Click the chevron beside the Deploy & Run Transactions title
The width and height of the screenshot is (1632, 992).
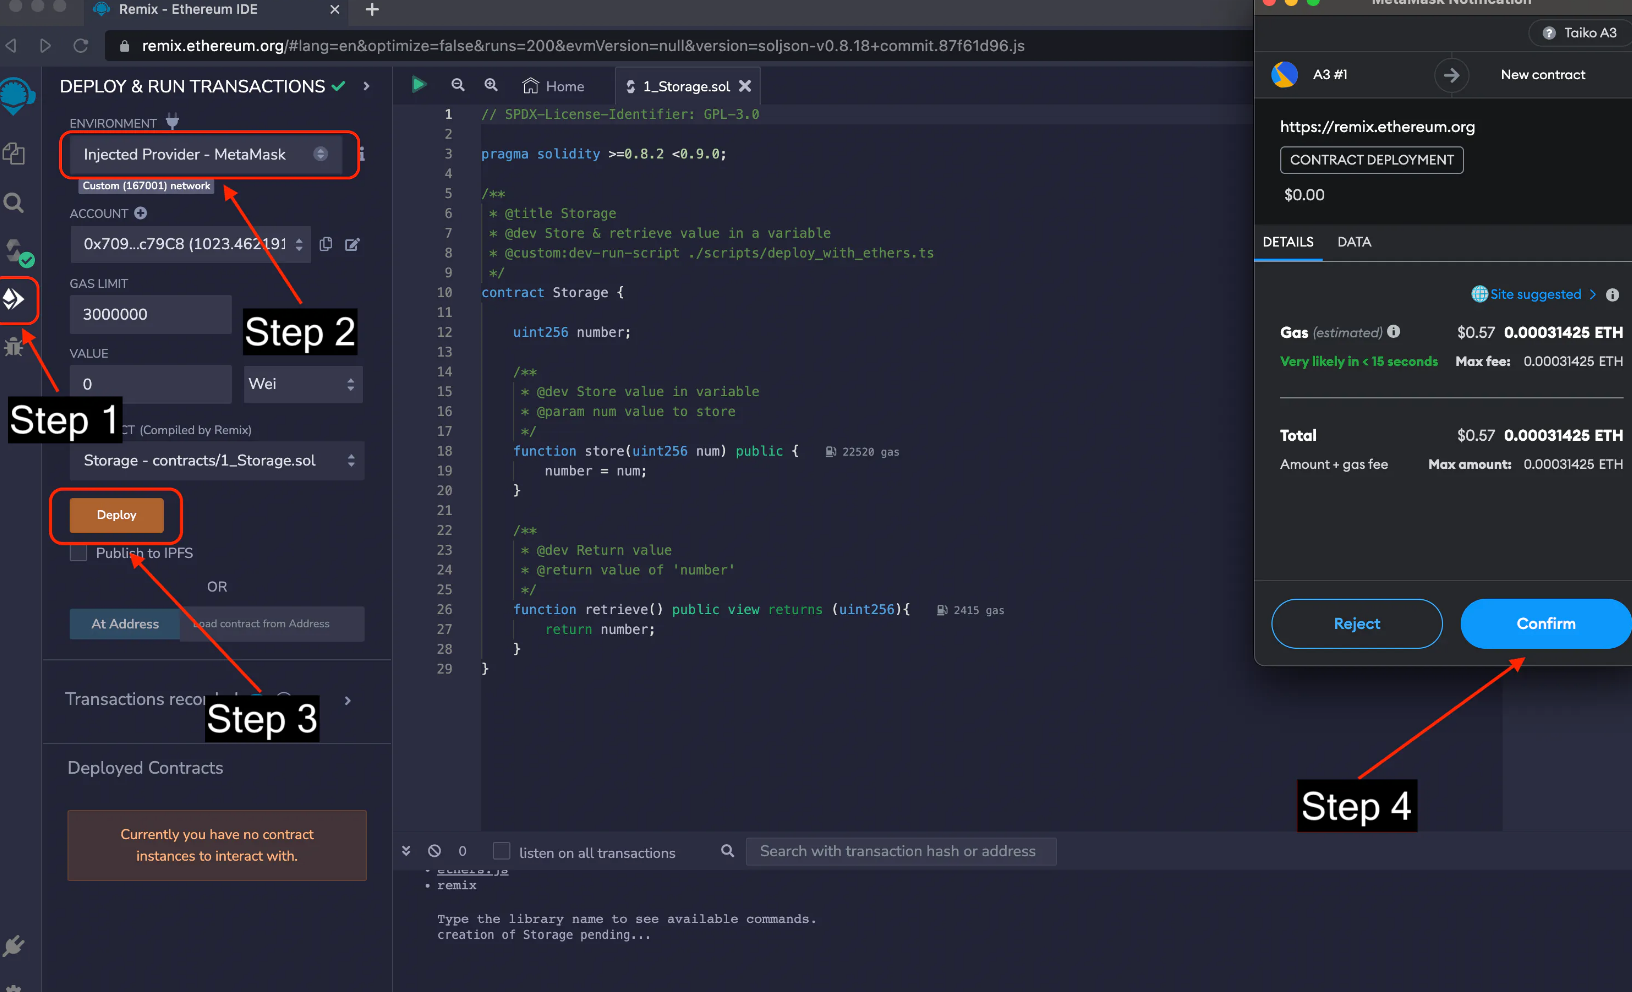[367, 86]
